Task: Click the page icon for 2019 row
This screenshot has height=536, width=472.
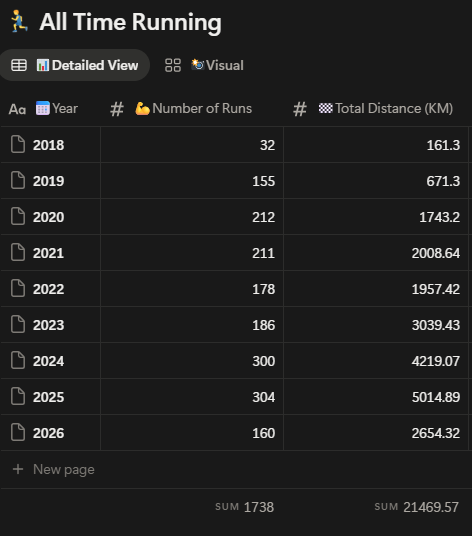Action: (x=18, y=180)
